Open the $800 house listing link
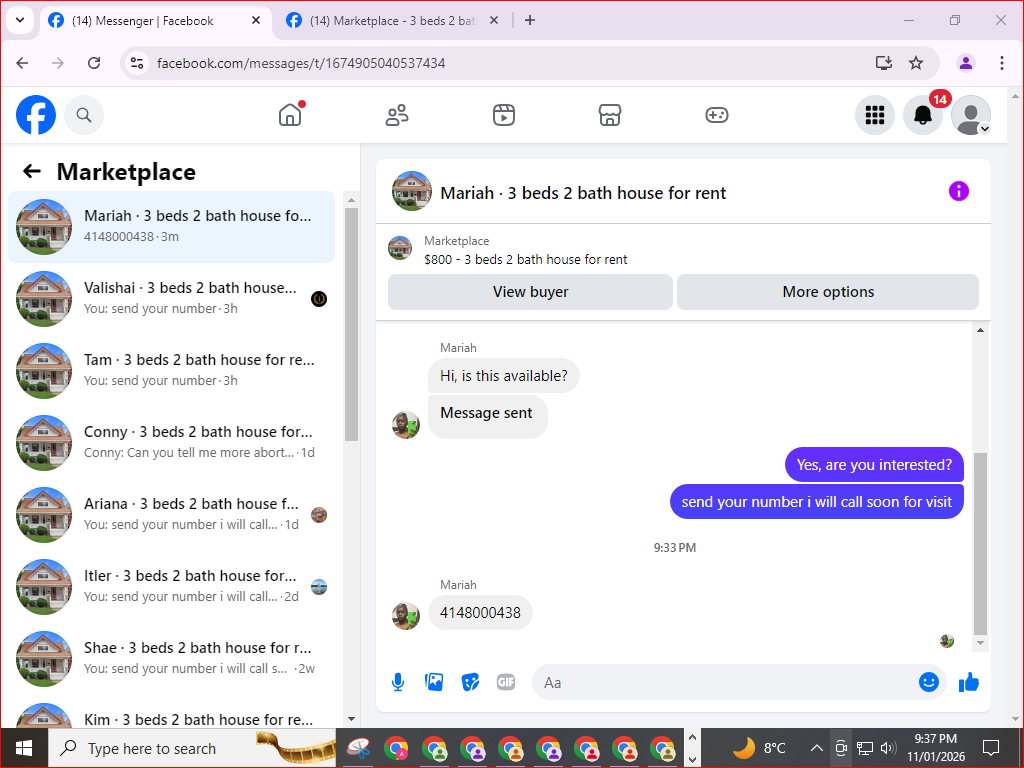This screenshot has width=1024, height=768. click(x=525, y=259)
